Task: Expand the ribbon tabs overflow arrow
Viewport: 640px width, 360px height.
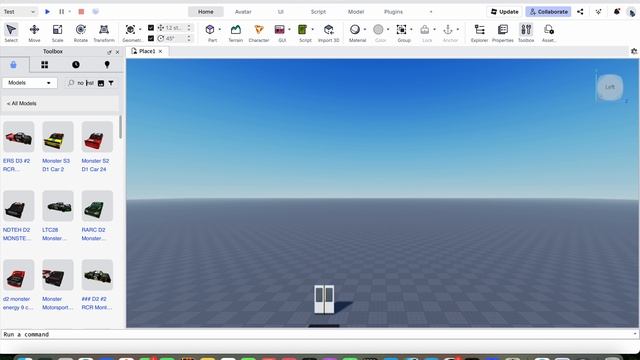Action: point(431,12)
